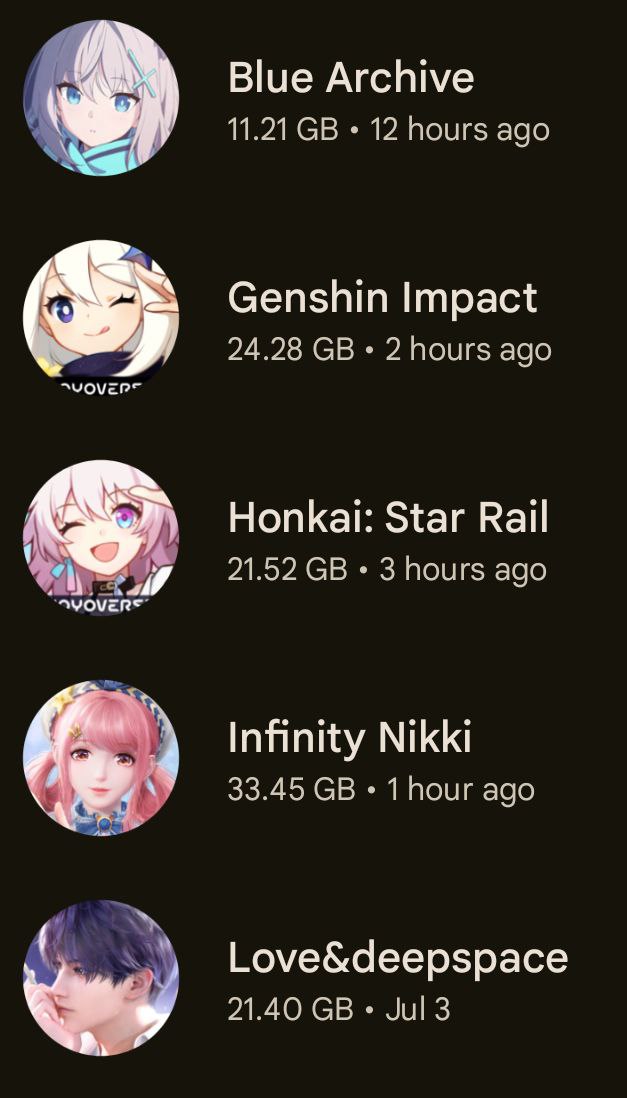Click the 11.21 GB size label
Screen dimensions: 627x1098
(283, 130)
